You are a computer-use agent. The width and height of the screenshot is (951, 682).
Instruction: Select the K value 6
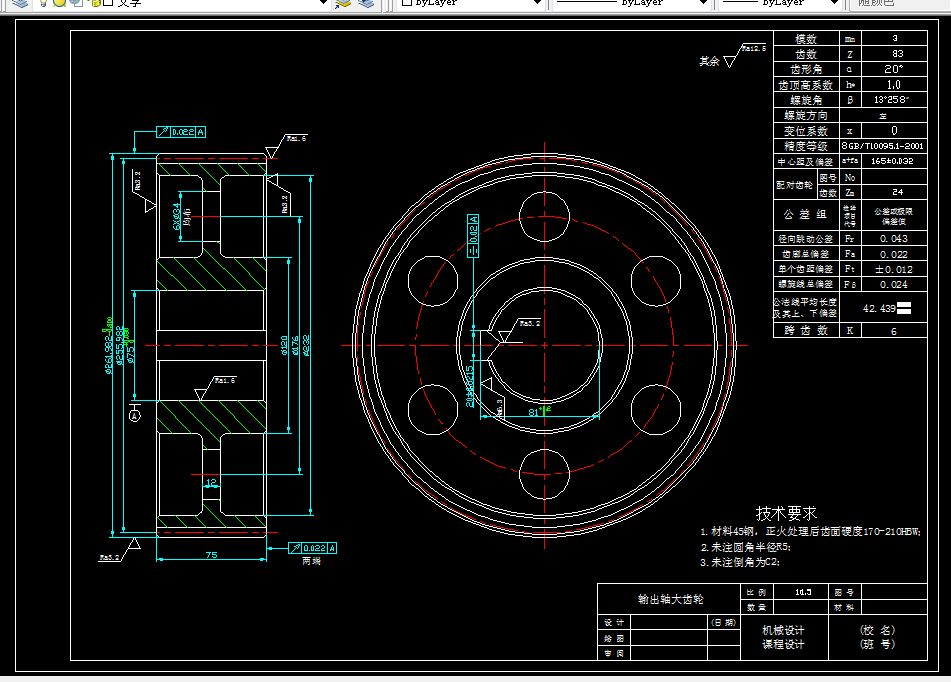coord(893,331)
